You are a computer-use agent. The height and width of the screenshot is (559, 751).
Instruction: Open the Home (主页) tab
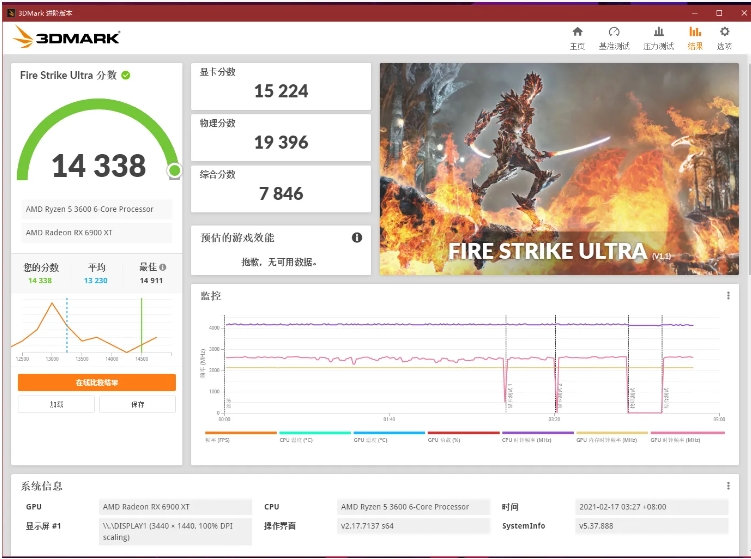(x=577, y=38)
